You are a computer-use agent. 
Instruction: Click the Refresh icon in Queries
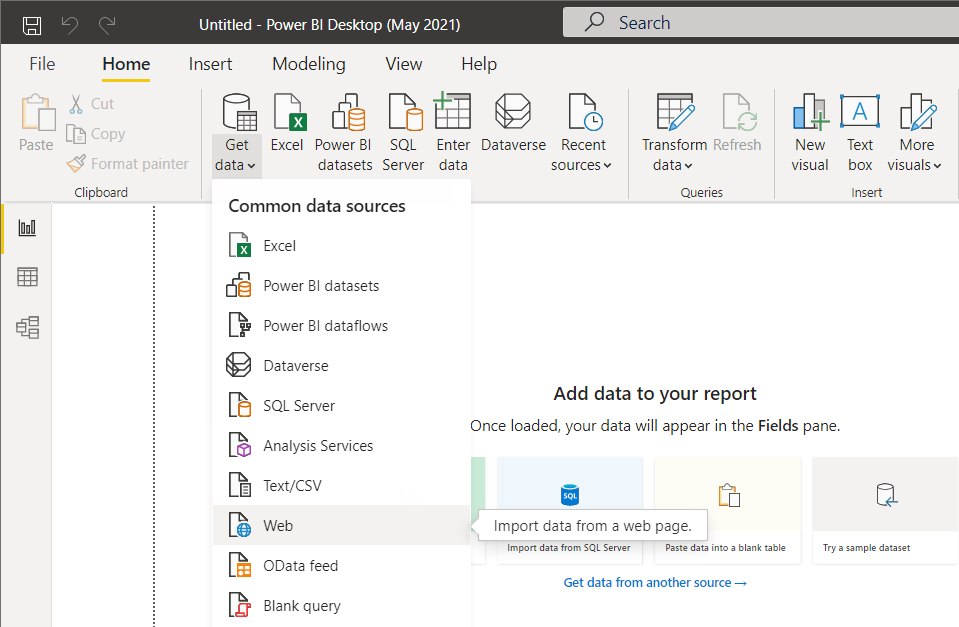(739, 112)
